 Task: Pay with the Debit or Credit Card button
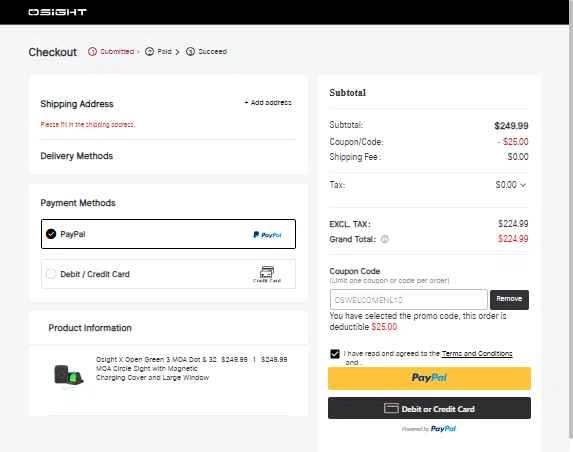click(429, 408)
